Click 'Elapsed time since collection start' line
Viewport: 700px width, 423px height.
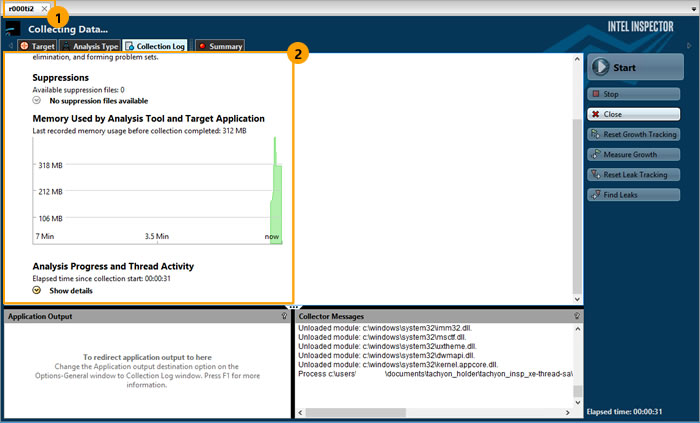pyautogui.click(x=101, y=278)
